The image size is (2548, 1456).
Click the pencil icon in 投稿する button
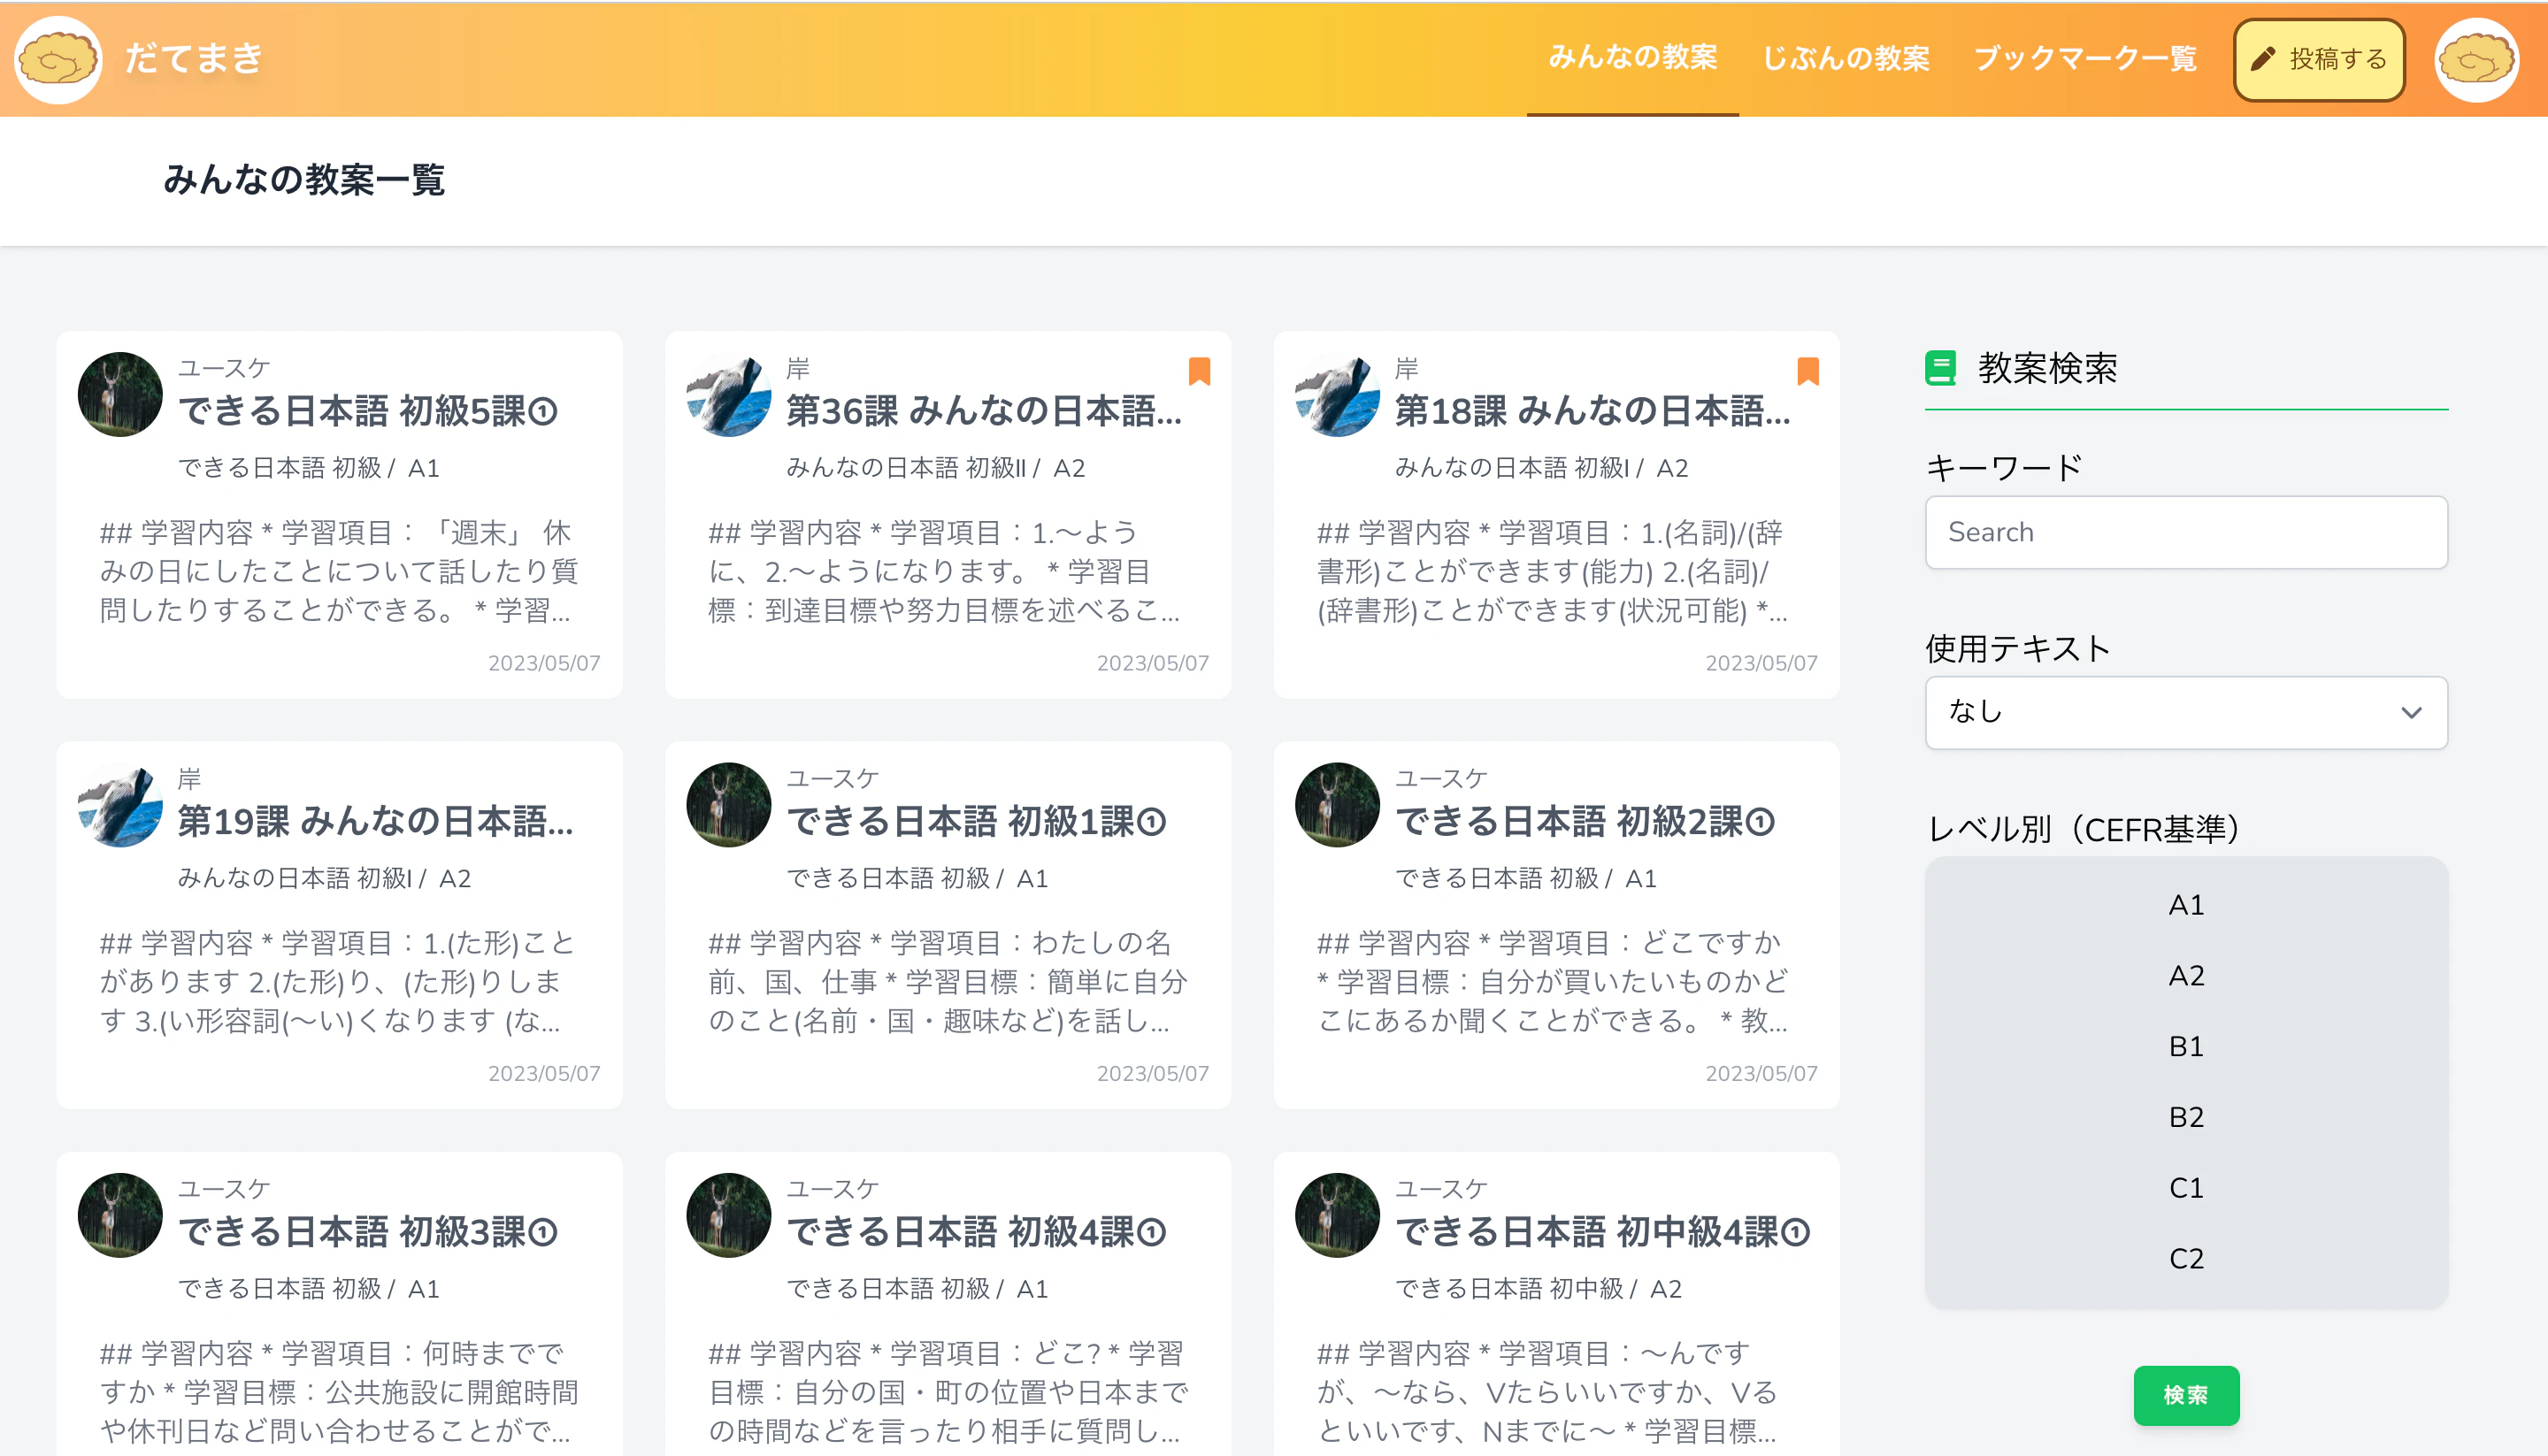[x=2263, y=60]
